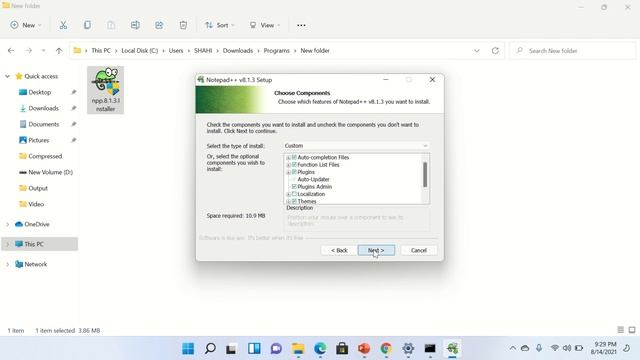Open Documents in Quick access
Image resolution: width=640 pixels, height=360 pixels.
44,124
